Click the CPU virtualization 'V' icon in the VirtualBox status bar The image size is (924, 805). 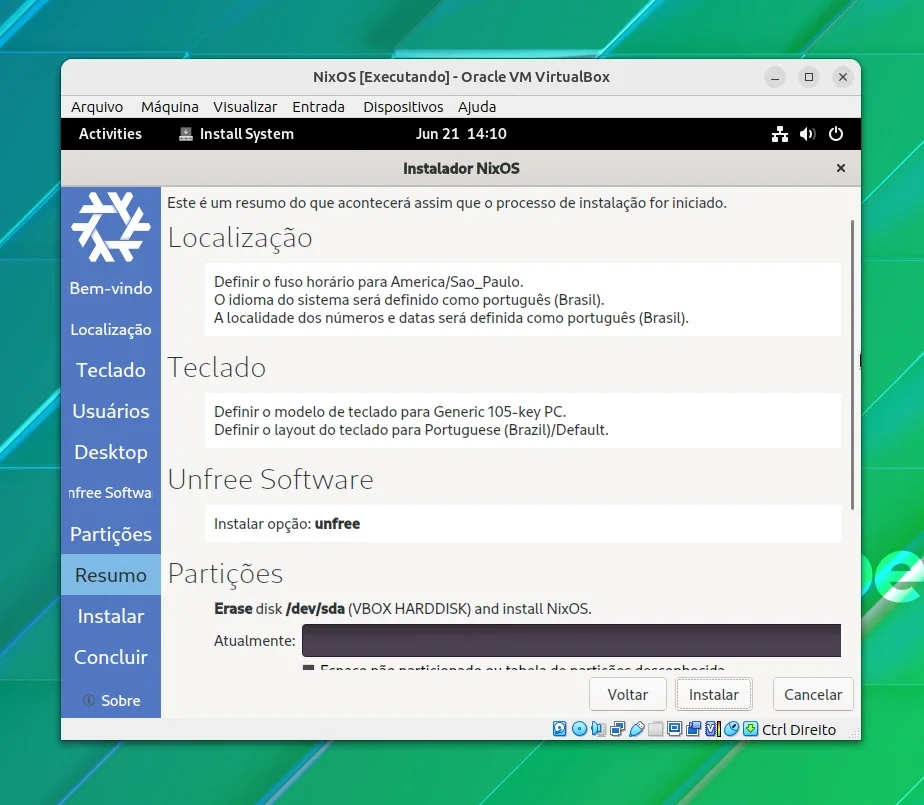click(712, 729)
